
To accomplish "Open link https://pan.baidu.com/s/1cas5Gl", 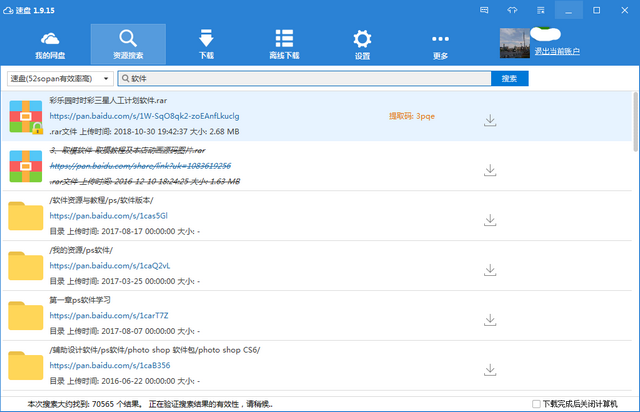I will click(109, 216).
